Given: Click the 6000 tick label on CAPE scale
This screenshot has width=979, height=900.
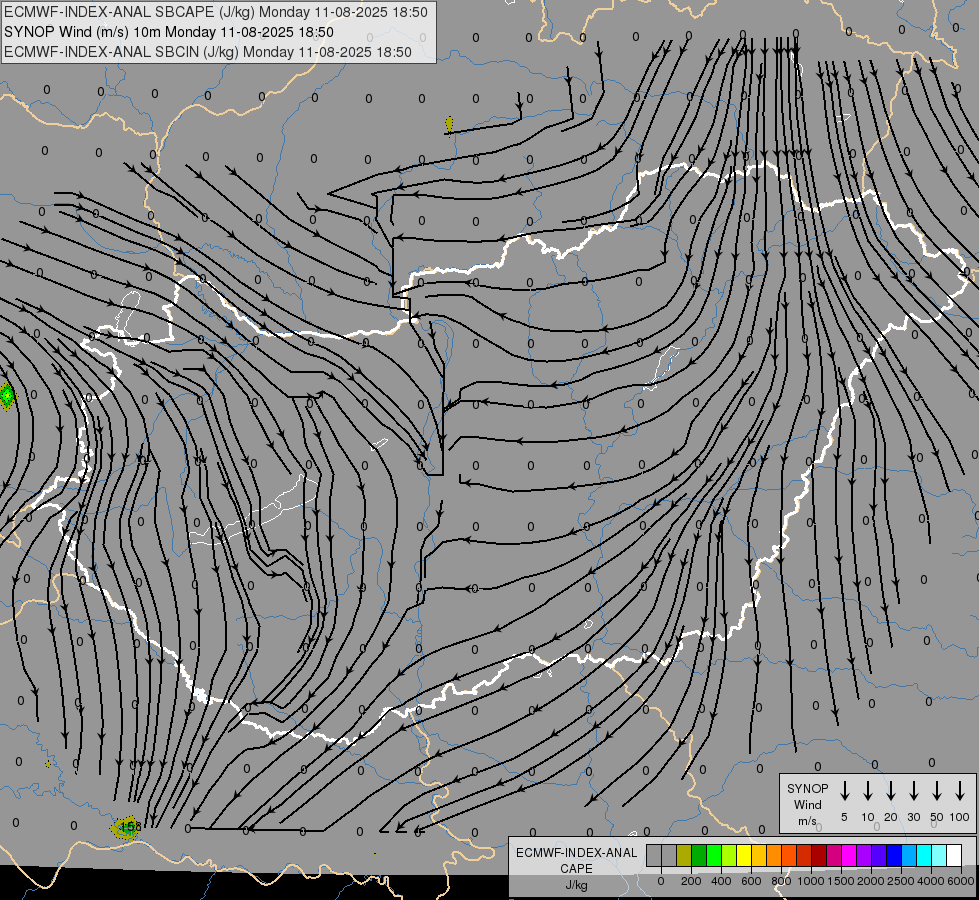Looking at the screenshot, I should (961, 881).
